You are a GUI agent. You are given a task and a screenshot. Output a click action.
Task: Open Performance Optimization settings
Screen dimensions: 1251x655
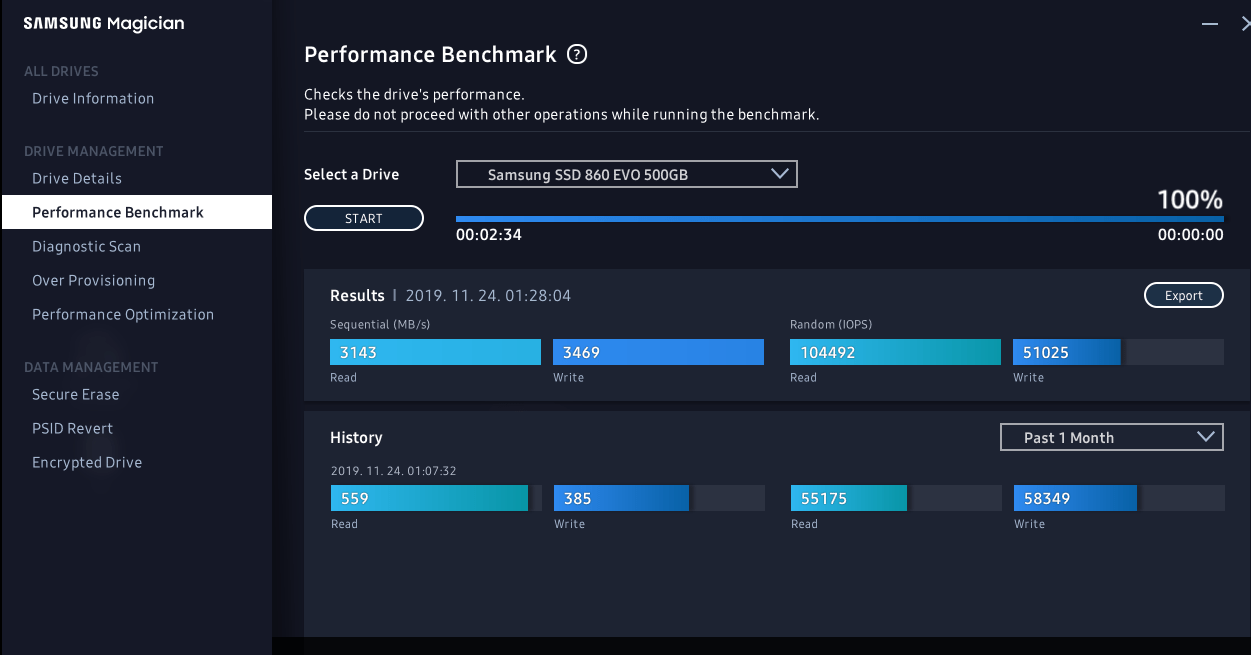click(x=123, y=314)
